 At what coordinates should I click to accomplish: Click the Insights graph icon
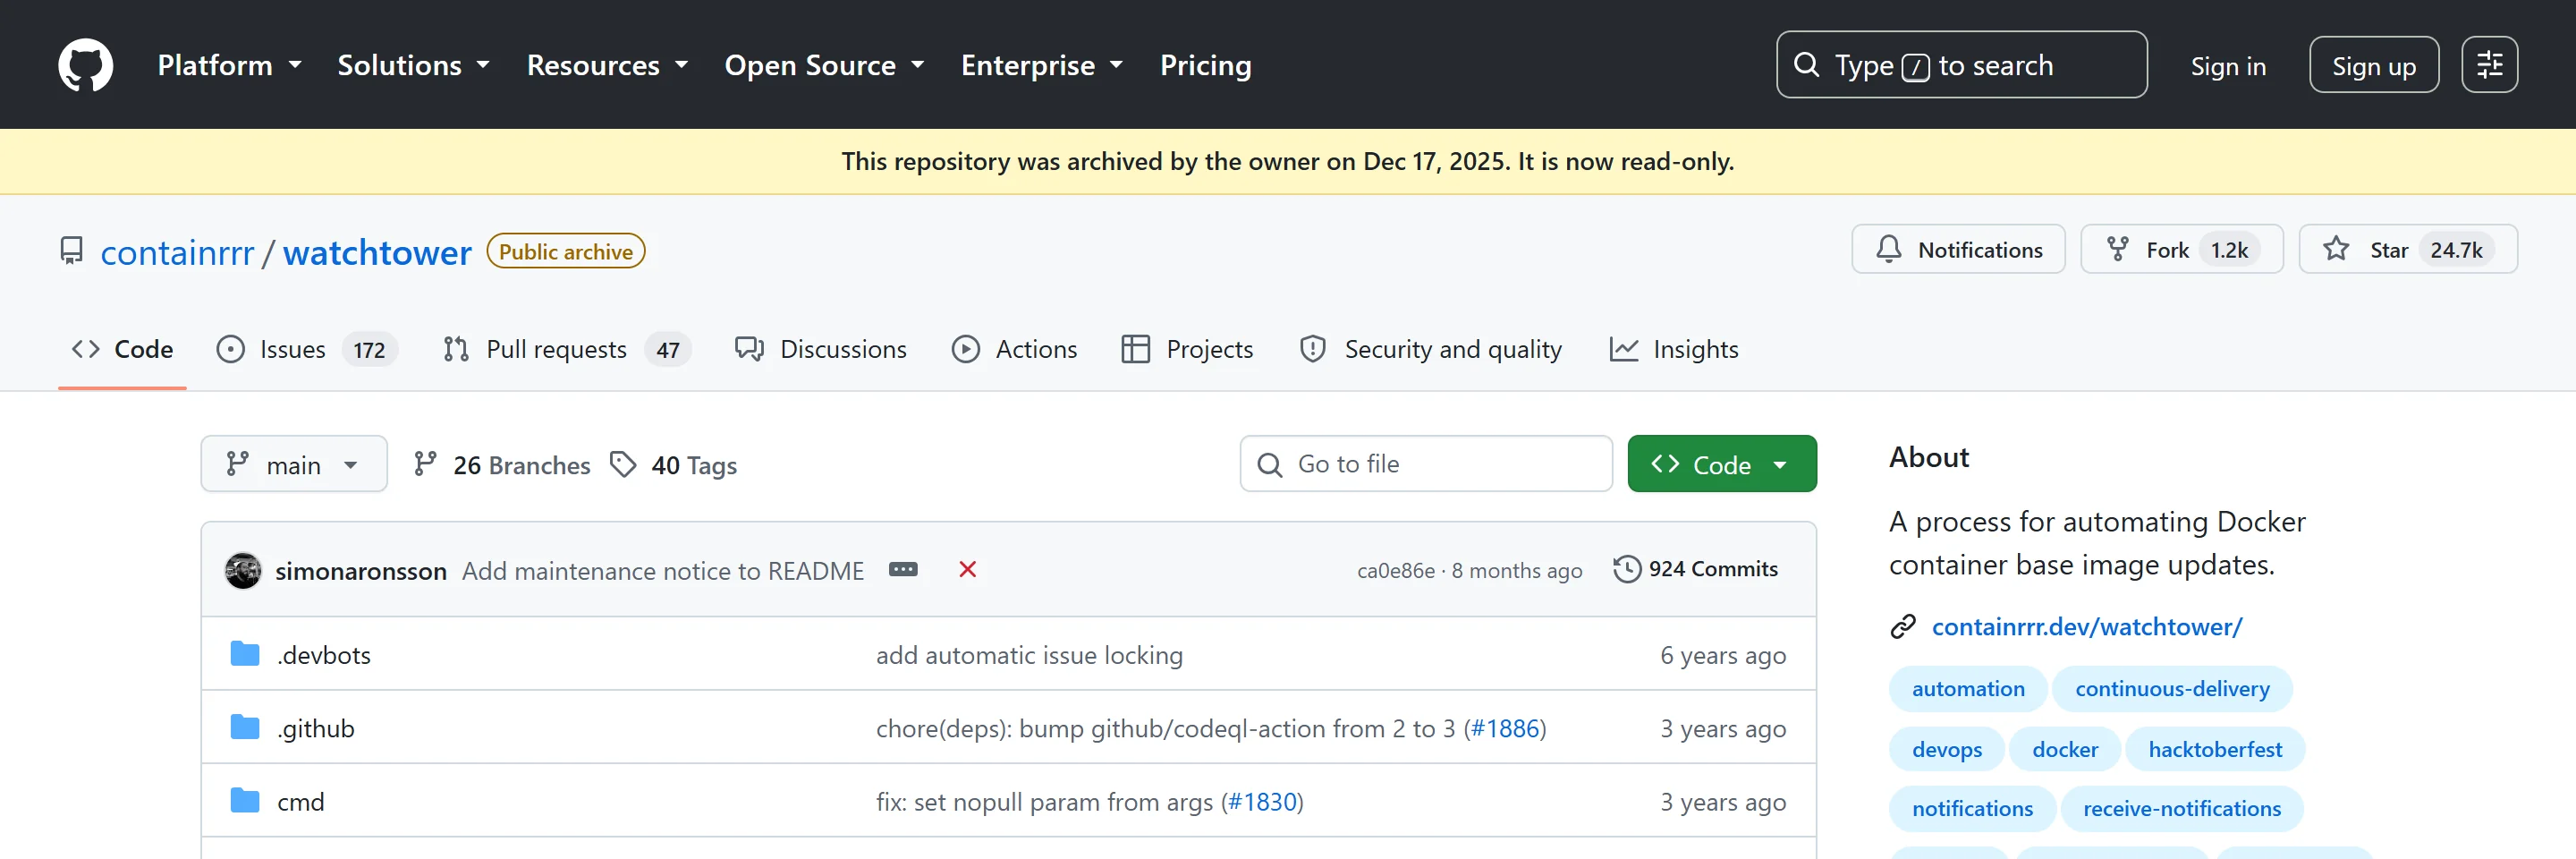(1623, 349)
